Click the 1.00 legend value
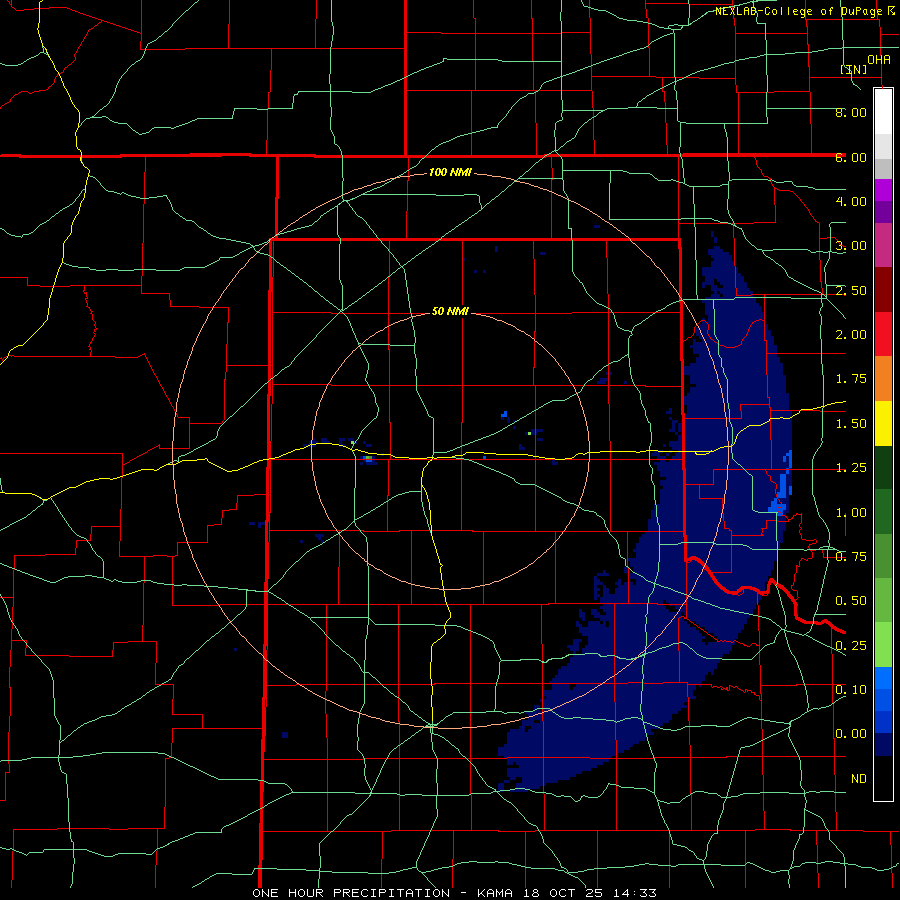 pyautogui.click(x=851, y=513)
